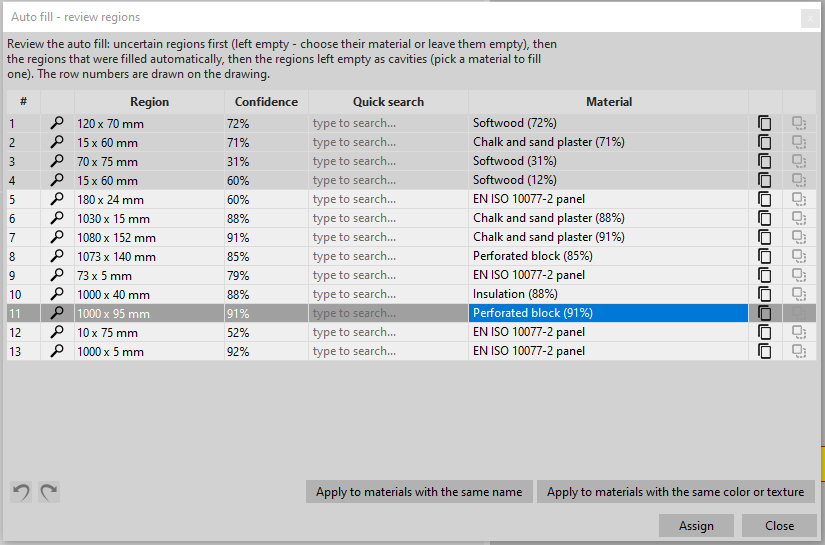
Task: Copy material icon for Softwood (31%) row
Action: pyautogui.click(x=764, y=161)
